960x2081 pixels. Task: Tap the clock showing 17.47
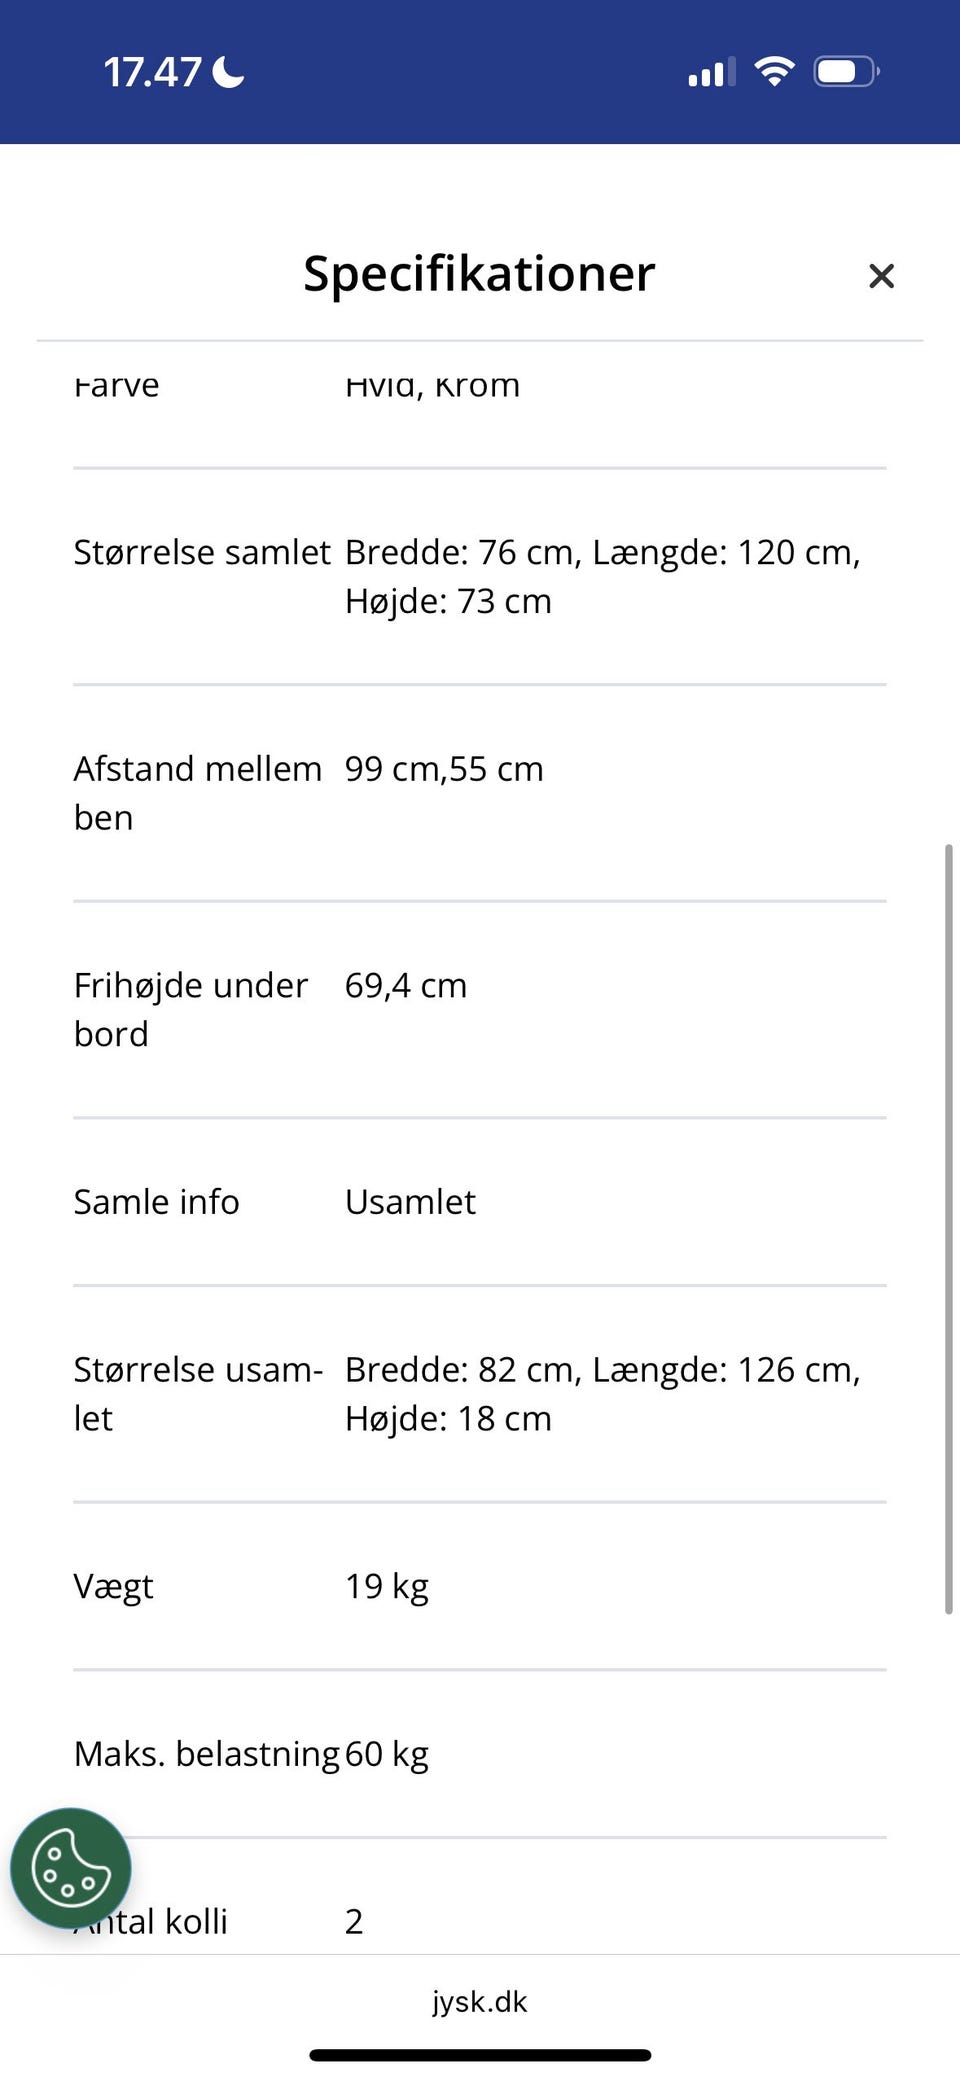point(155,70)
